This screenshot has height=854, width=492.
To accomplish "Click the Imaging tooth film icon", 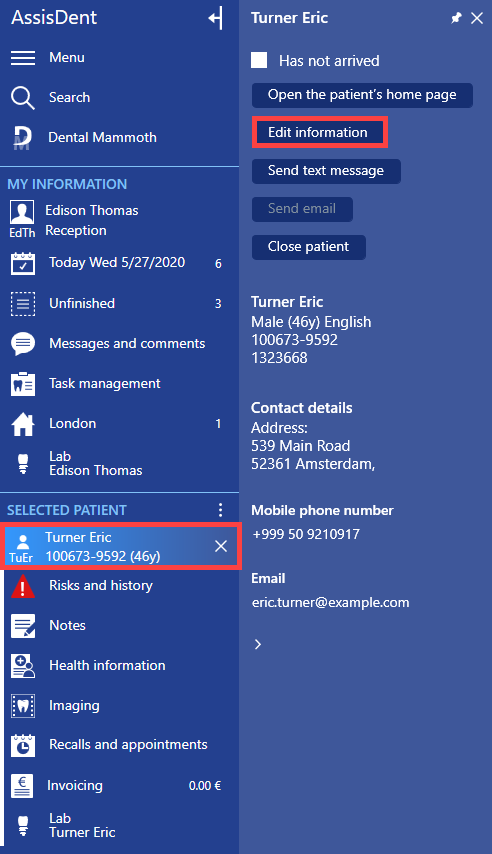I will tap(23, 706).
